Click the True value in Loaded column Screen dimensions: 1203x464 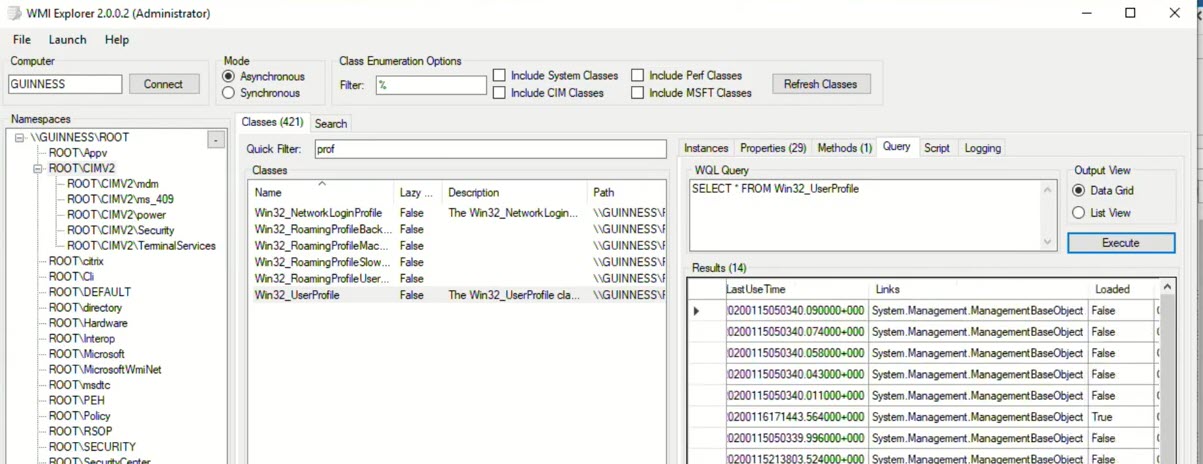[1121, 417]
